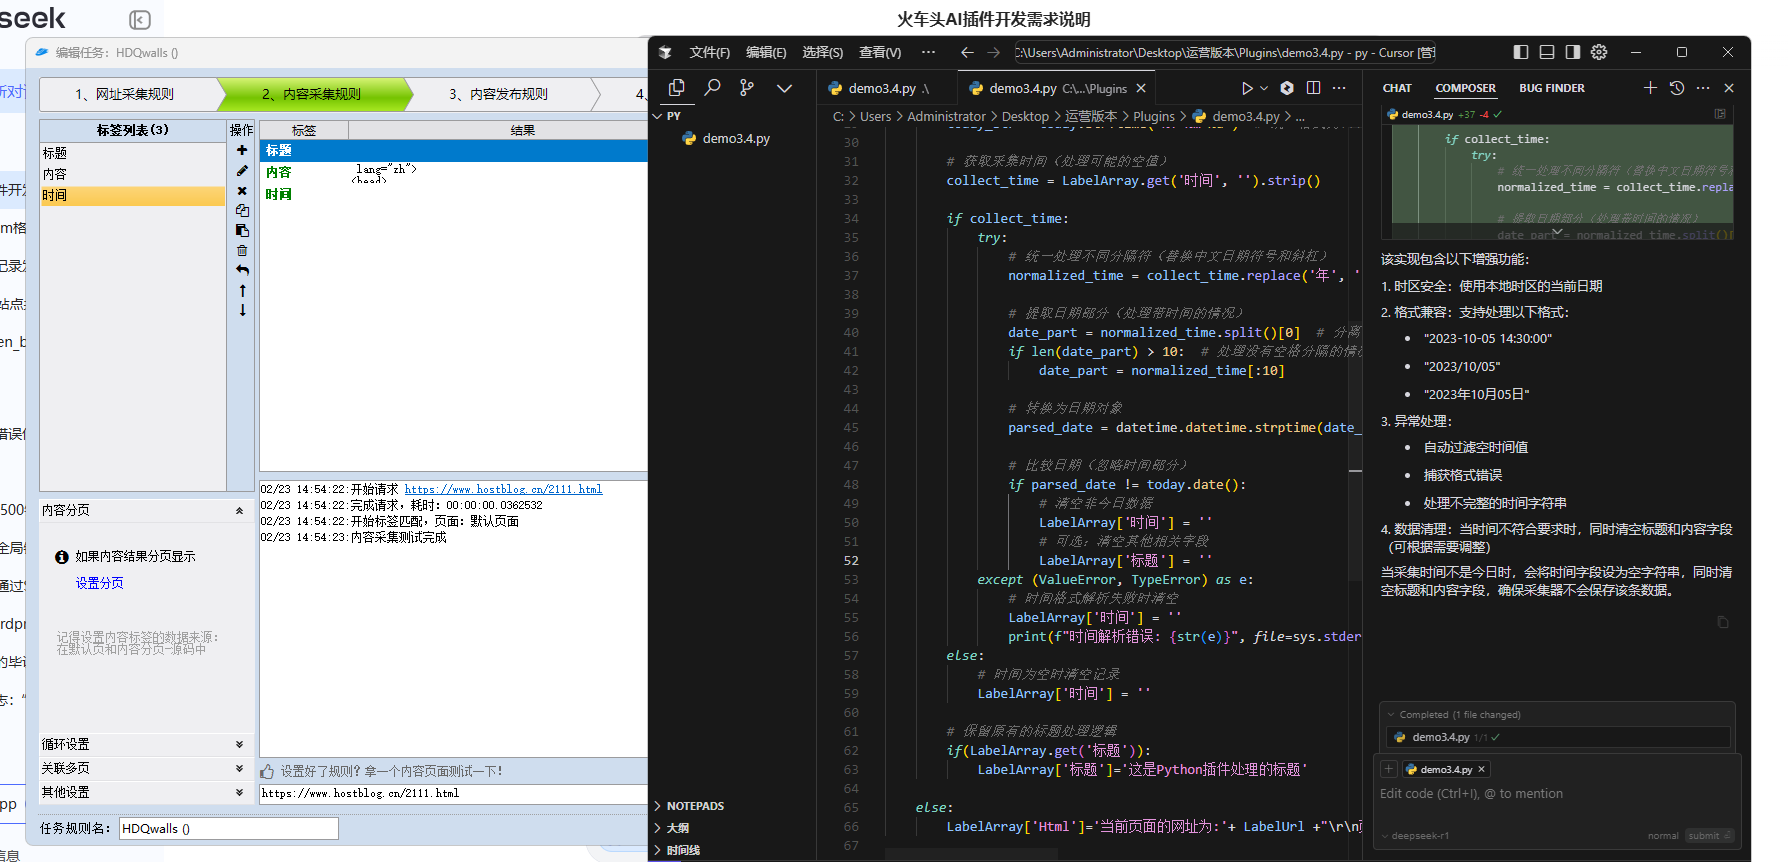Move tag down with the down arrow
The height and width of the screenshot is (862, 1788).
(x=242, y=310)
